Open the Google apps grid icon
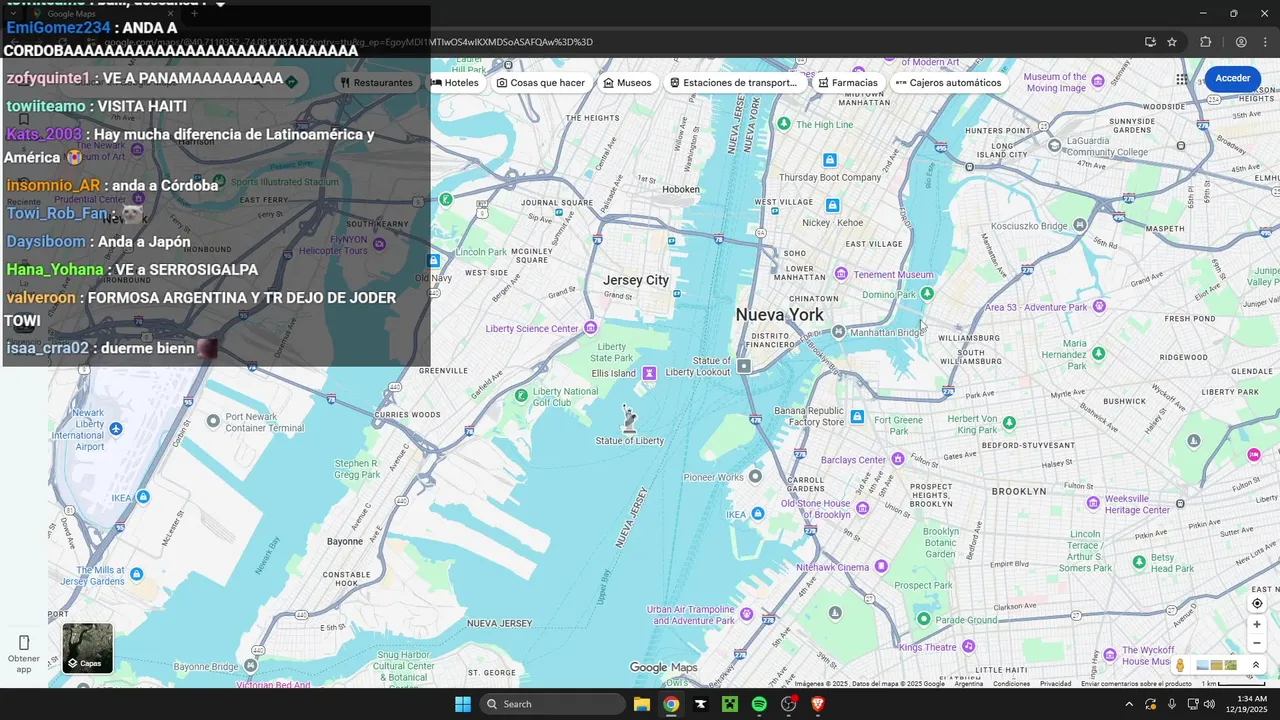Viewport: 1280px width, 720px height. pos(1182,79)
